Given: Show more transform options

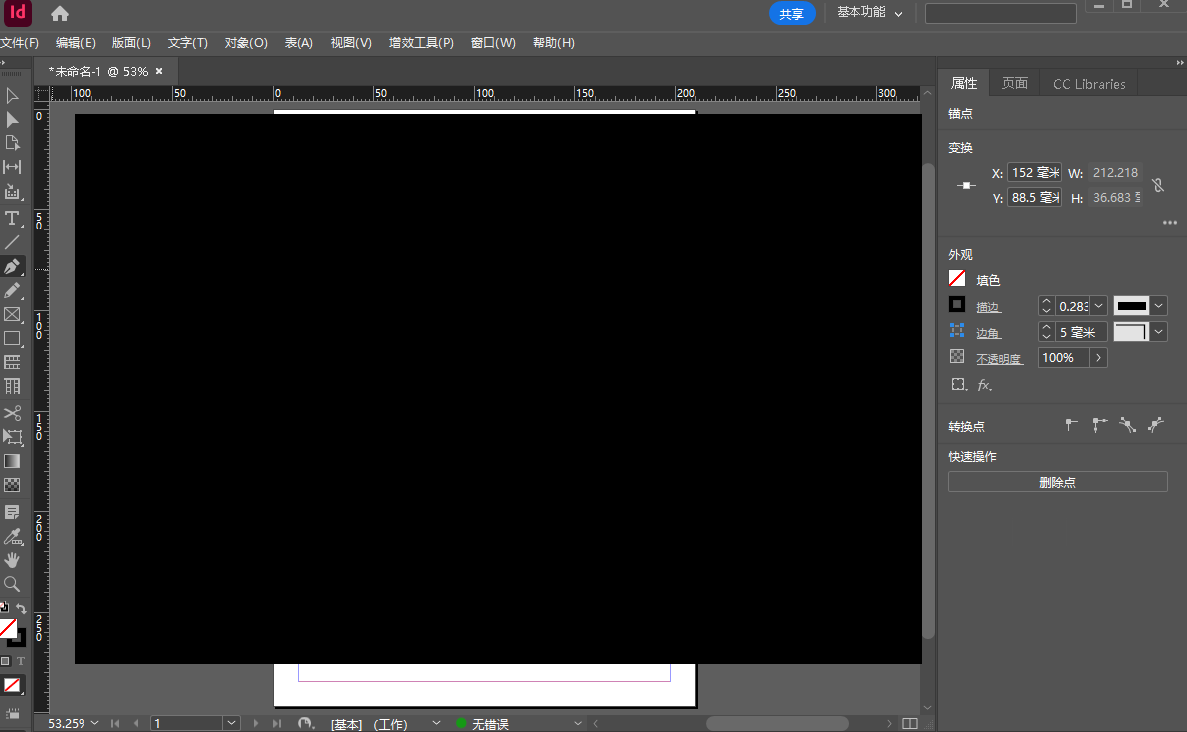Looking at the screenshot, I should (1170, 223).
